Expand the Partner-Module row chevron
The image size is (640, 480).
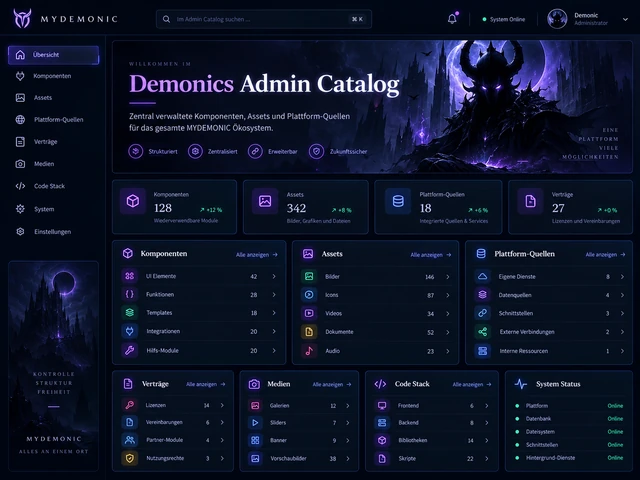pyautogui.click(x=222, y=440)
